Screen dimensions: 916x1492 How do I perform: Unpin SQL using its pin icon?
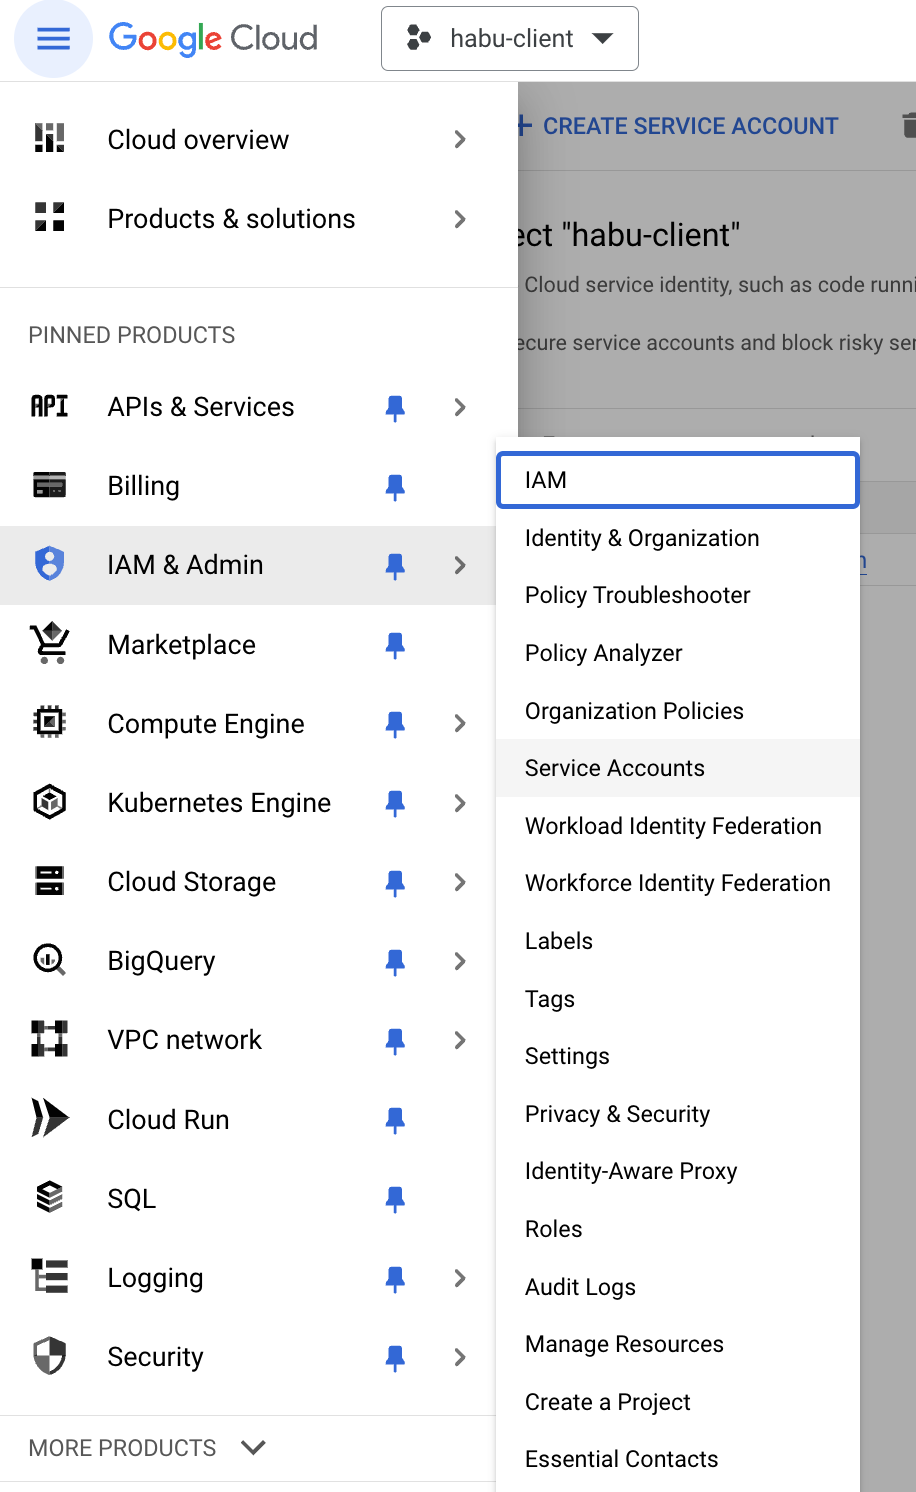coord(395,1198)
